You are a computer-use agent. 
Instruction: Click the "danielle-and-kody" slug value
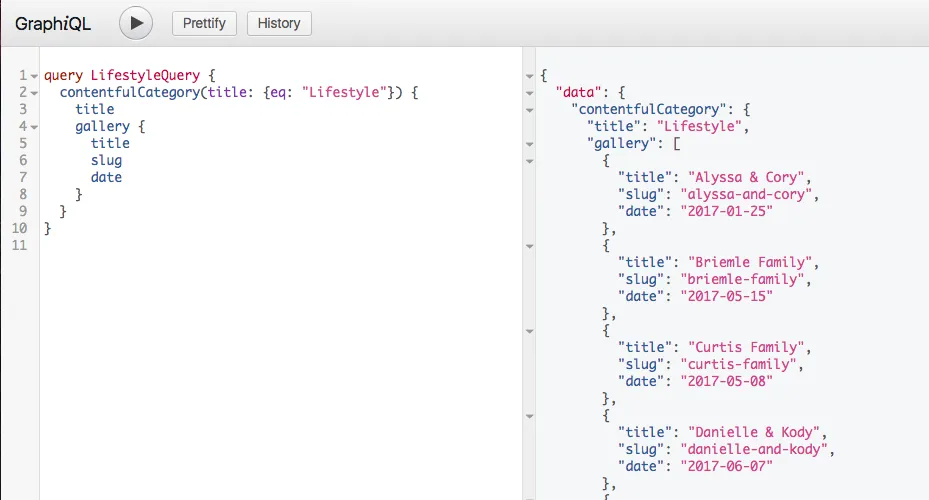(754, 449)
